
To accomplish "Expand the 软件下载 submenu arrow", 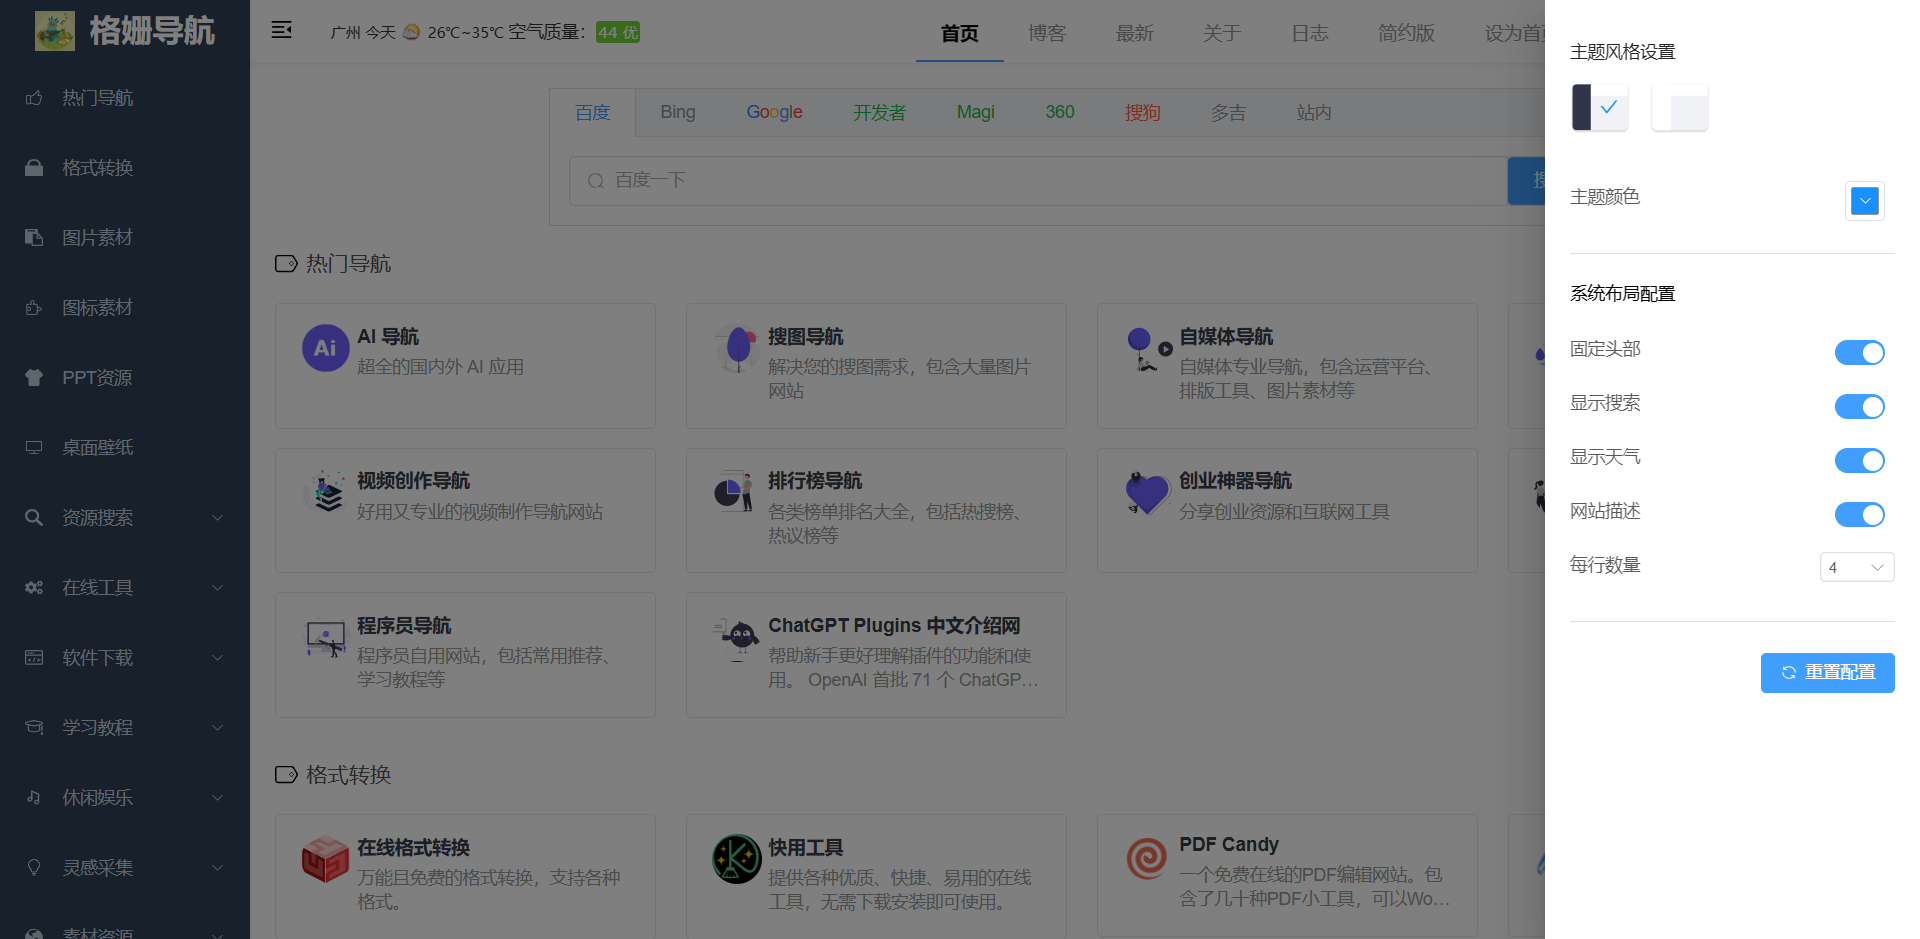I will coord(217,658).
